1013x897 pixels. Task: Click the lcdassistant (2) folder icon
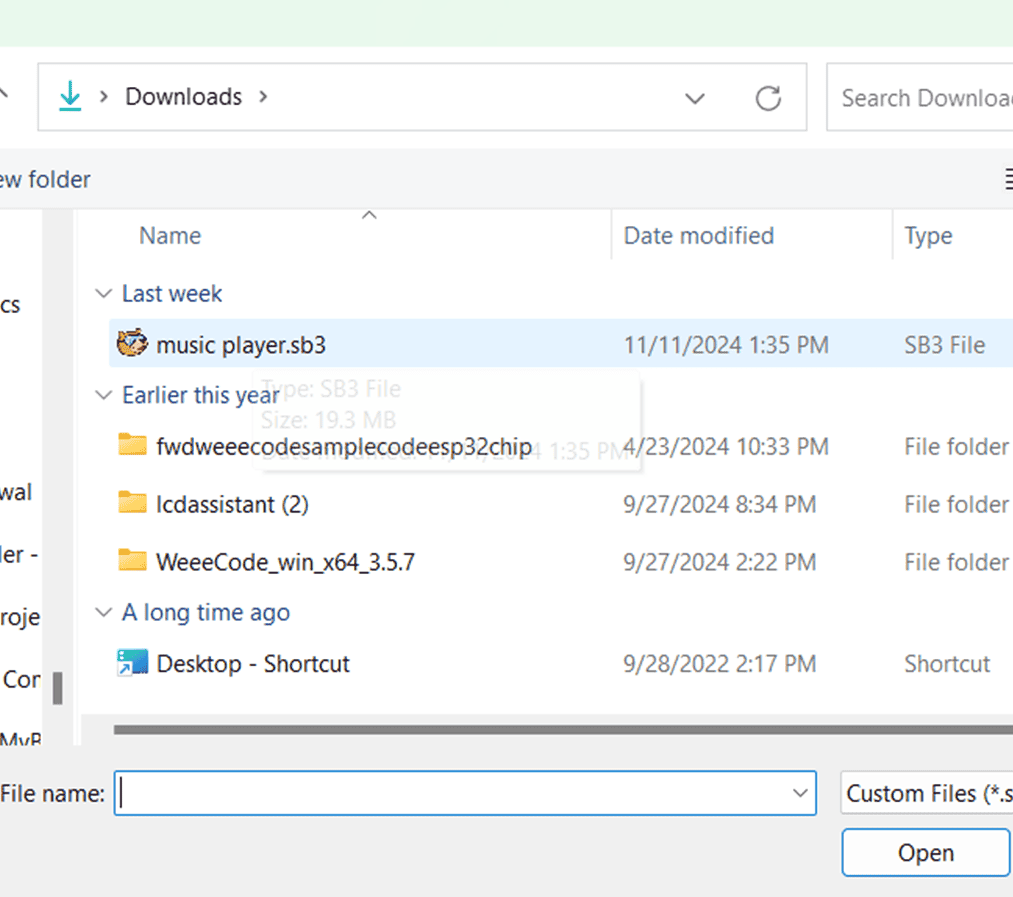132,503
